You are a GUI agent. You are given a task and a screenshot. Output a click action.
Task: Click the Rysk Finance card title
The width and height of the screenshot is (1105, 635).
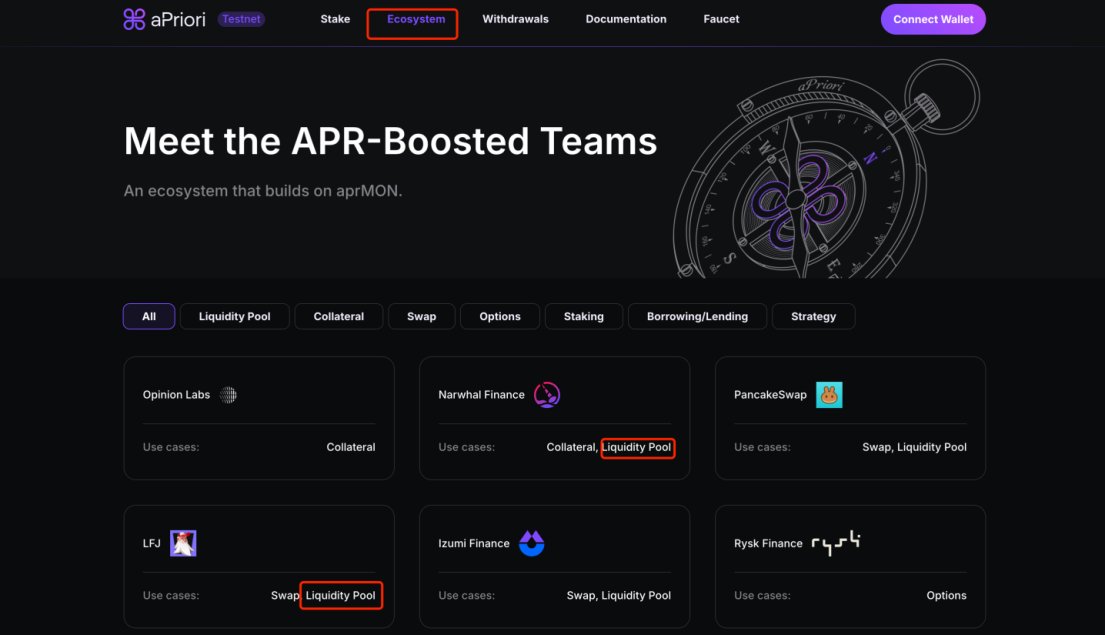(768, 543)
